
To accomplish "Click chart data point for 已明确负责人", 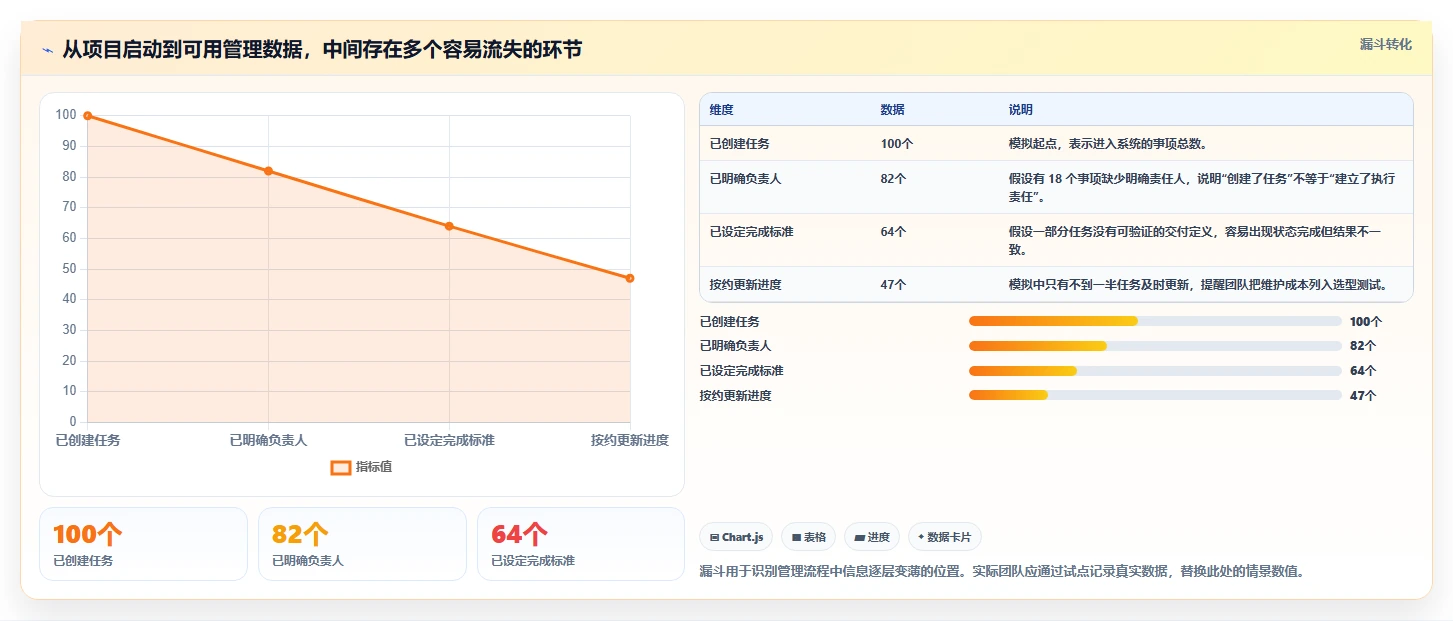I will click(268, 171).
